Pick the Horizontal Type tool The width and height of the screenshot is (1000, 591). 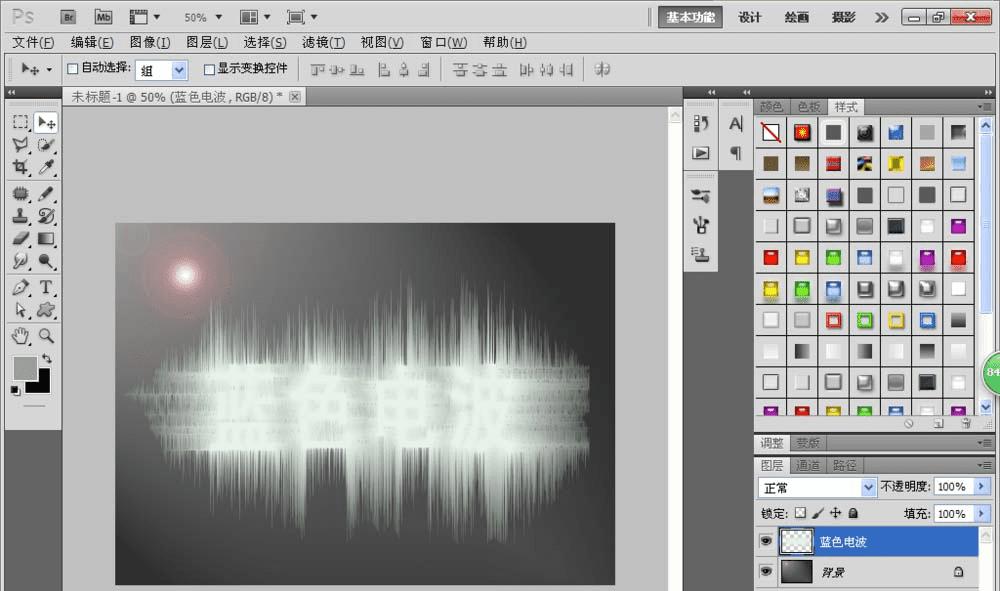click(x=46, y=288)
